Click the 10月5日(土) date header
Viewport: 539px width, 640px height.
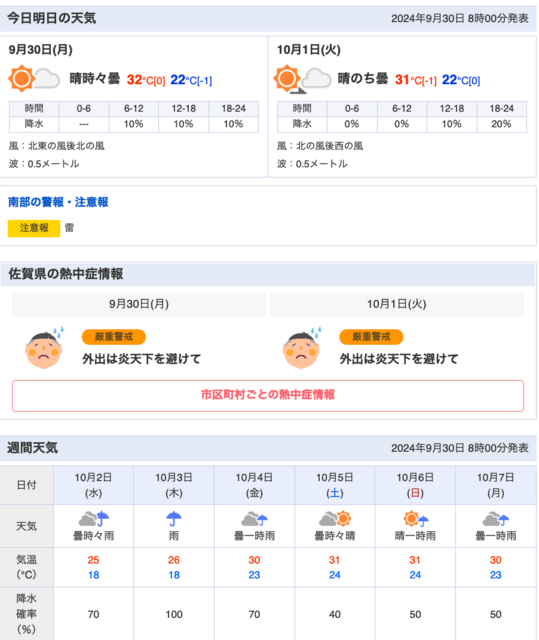pos(335,485)
